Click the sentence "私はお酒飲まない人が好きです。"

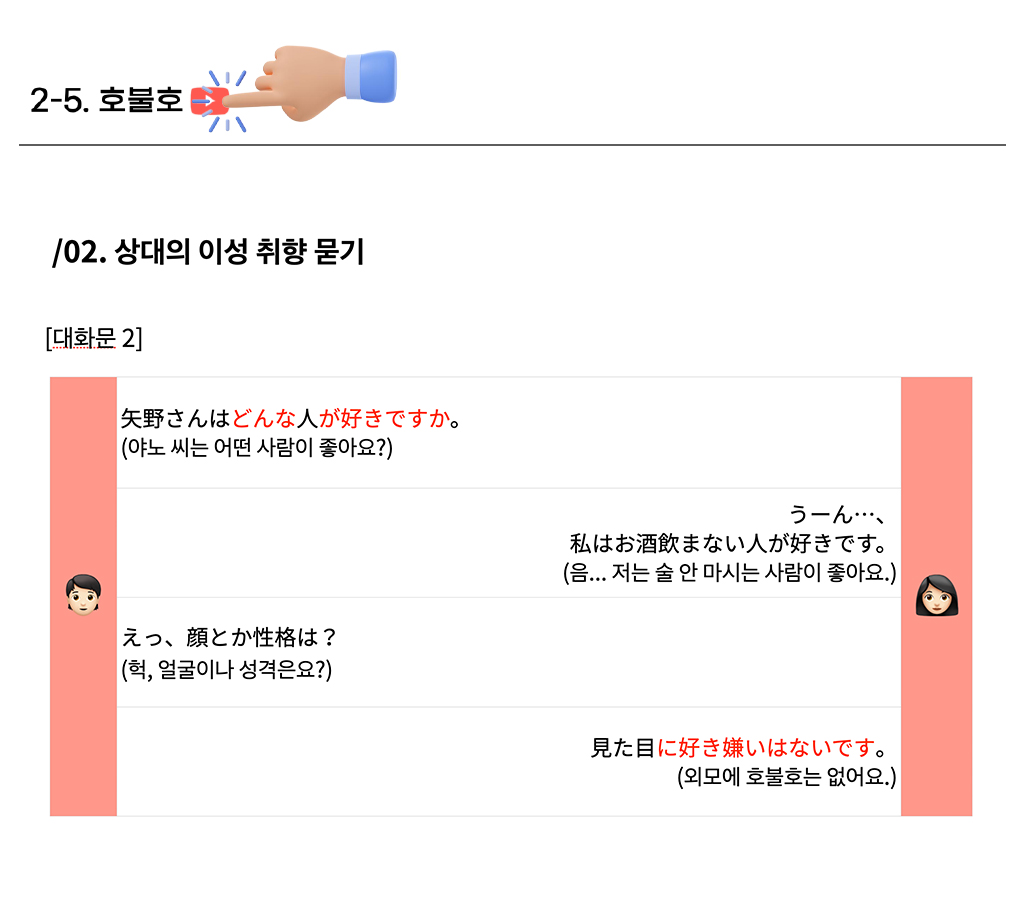point(728,545)
